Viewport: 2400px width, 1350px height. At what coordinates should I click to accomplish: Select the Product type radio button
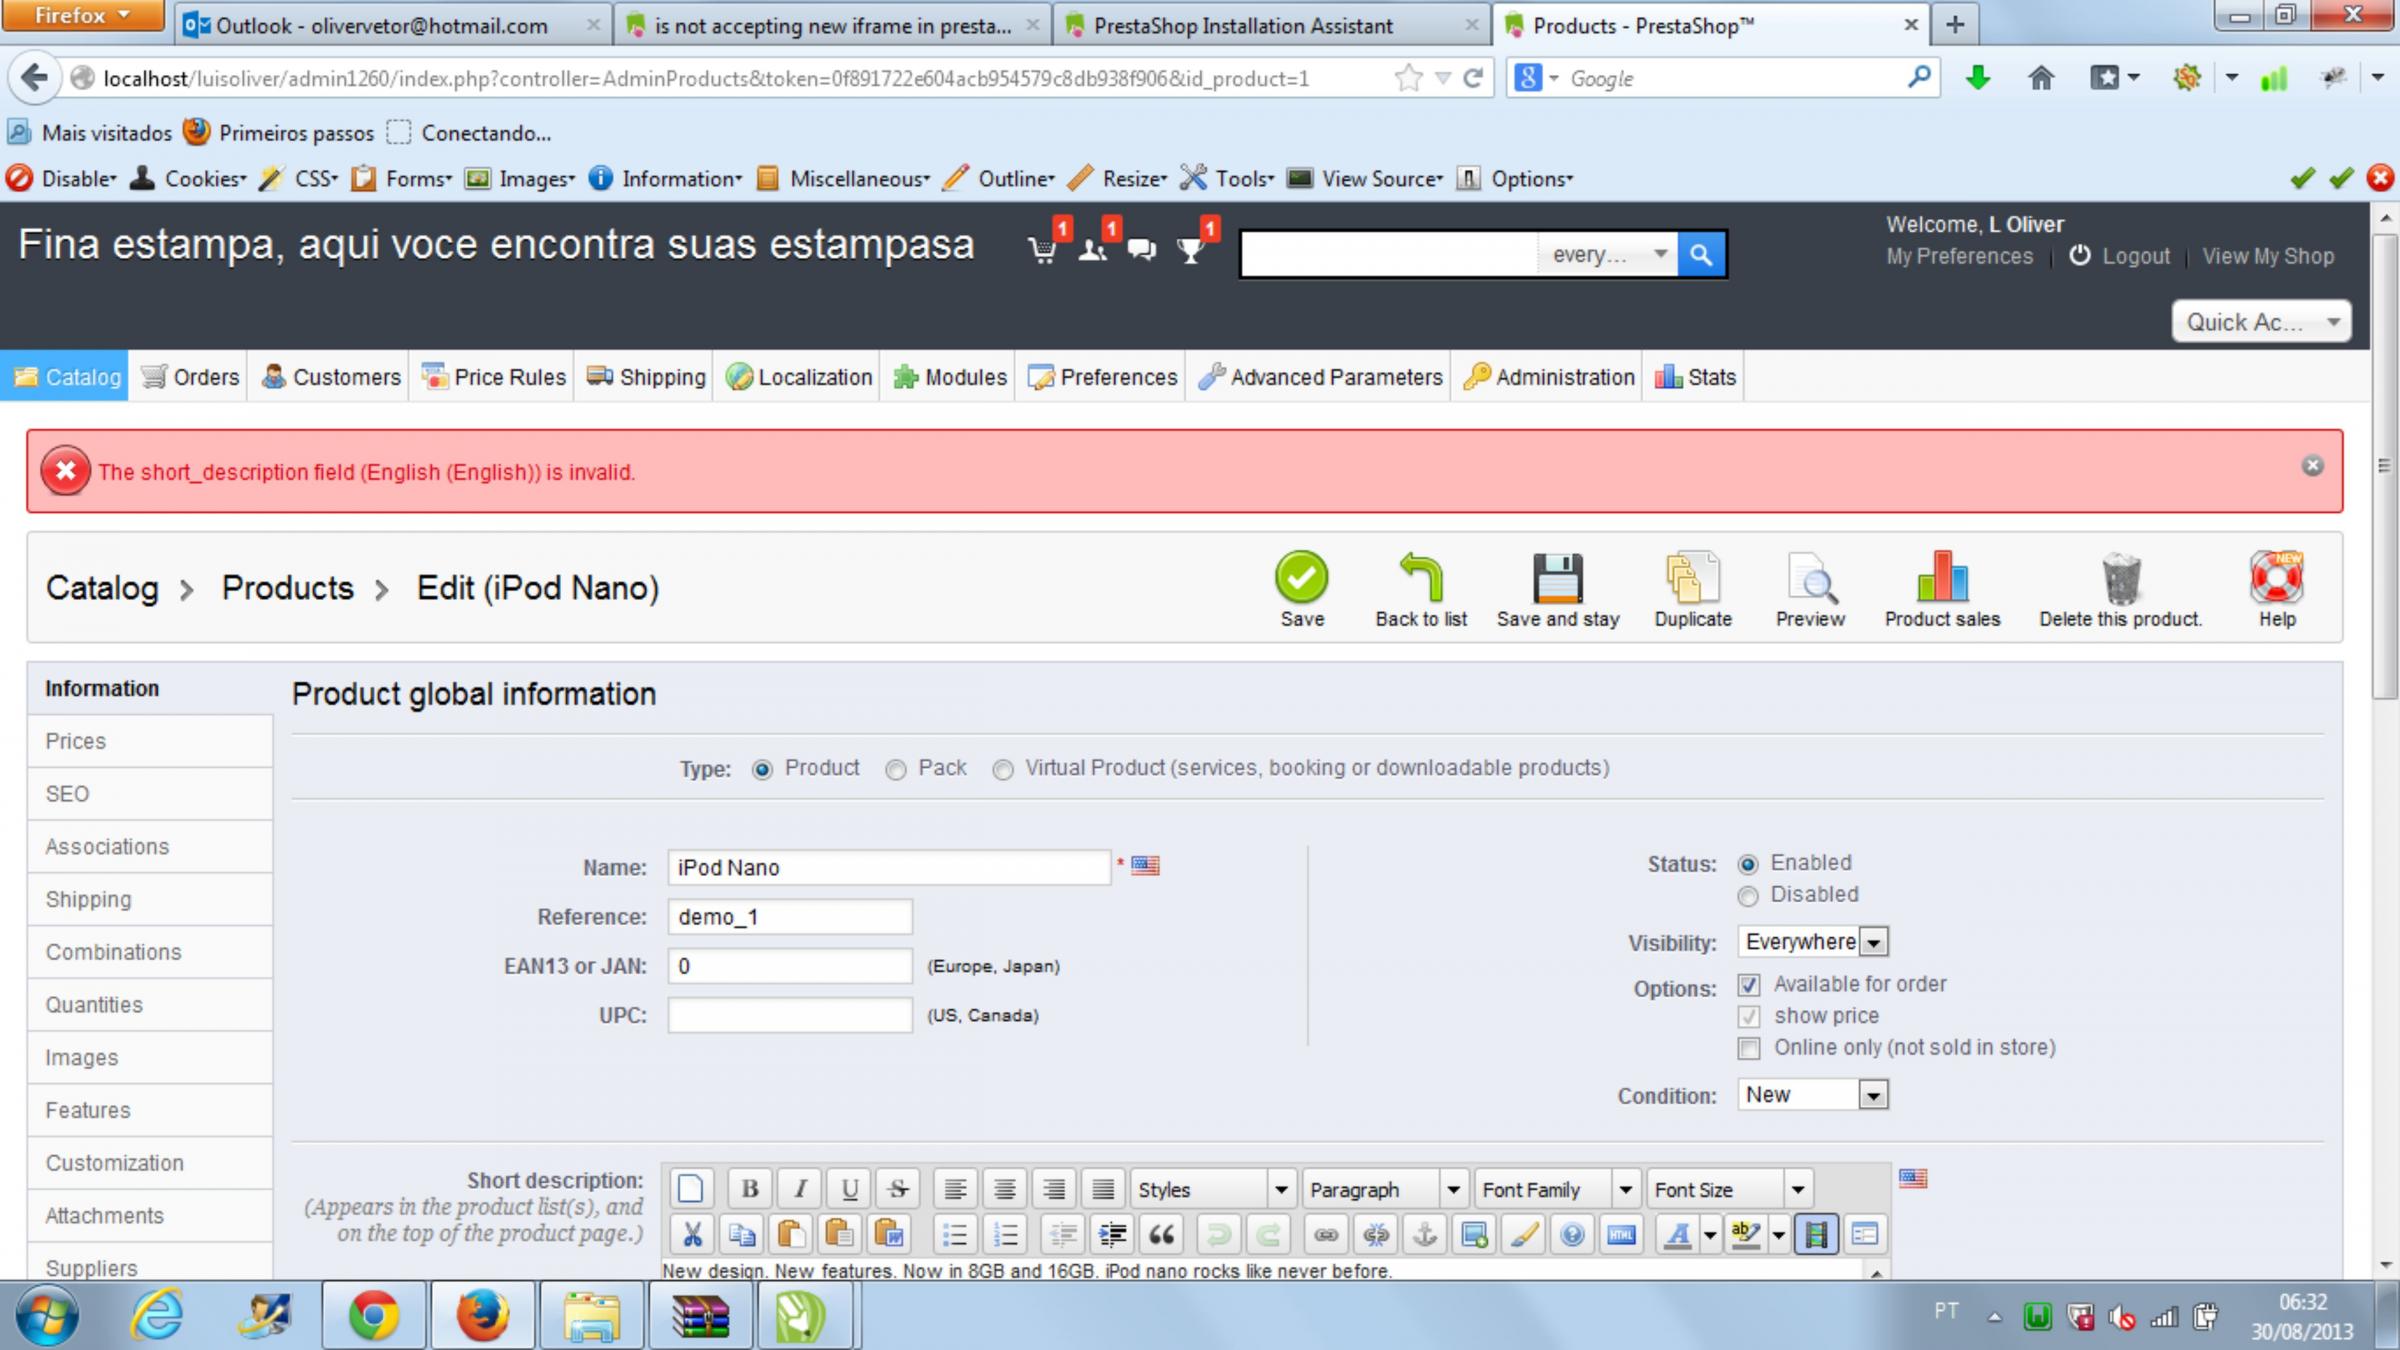click(x=762, y=769)
